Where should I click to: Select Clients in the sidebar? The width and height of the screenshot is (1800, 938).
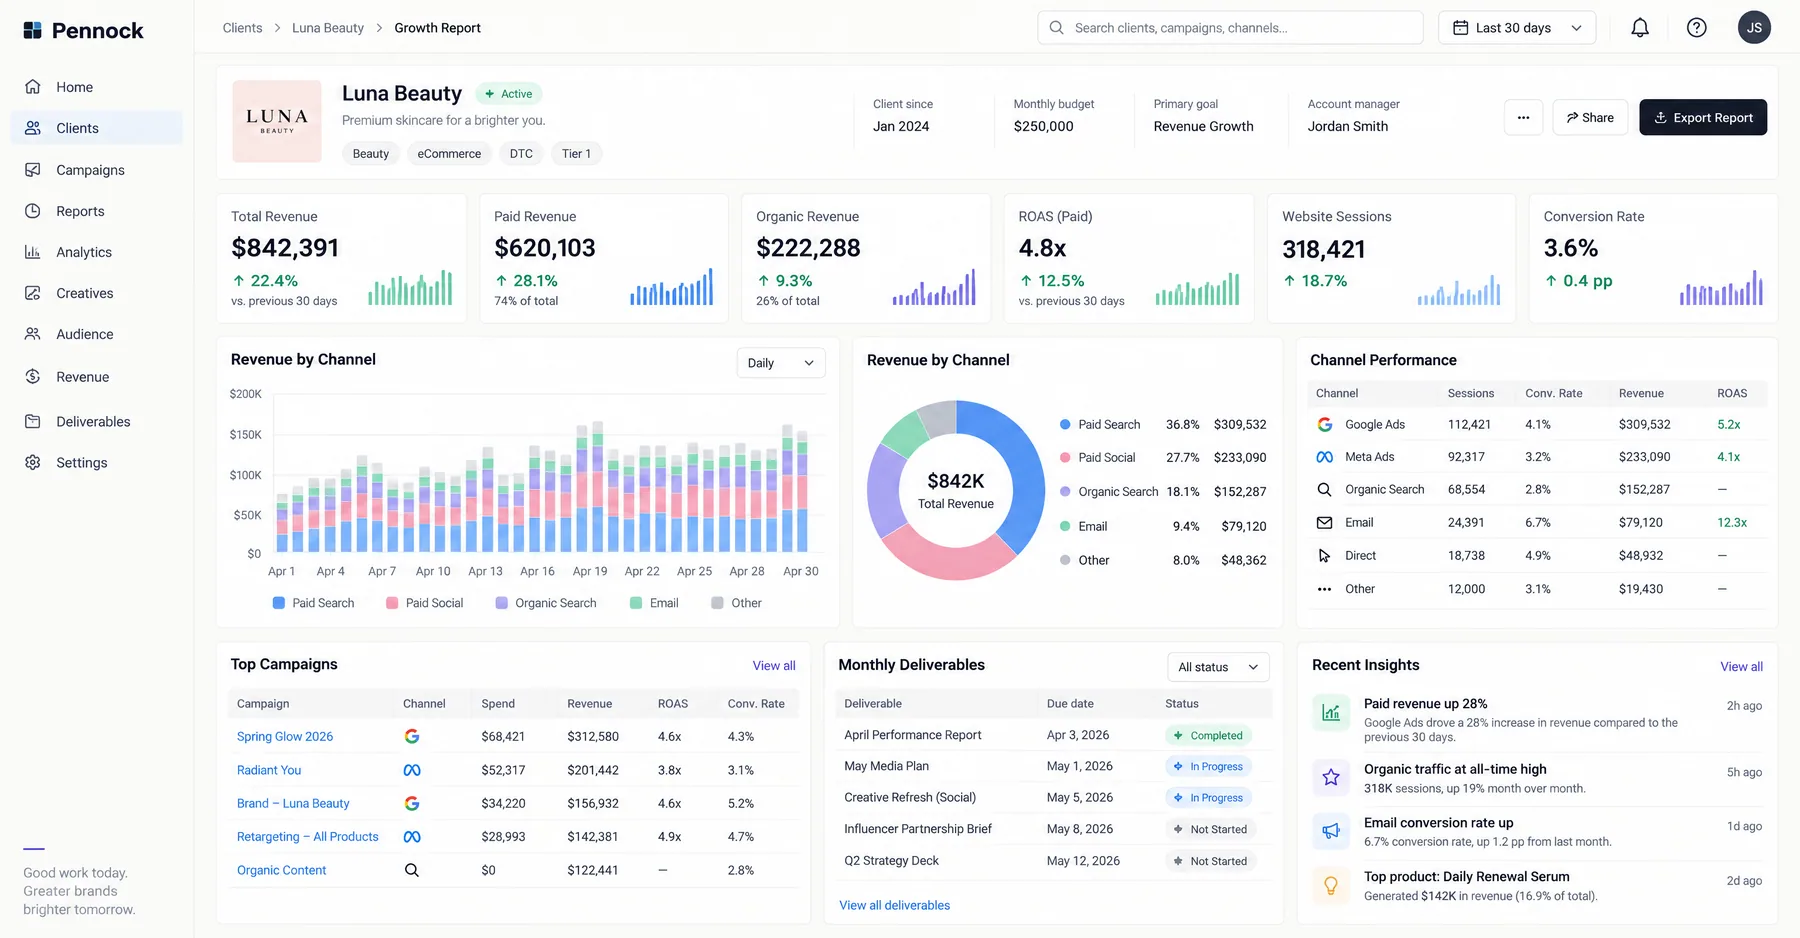[x=97, y=128]
